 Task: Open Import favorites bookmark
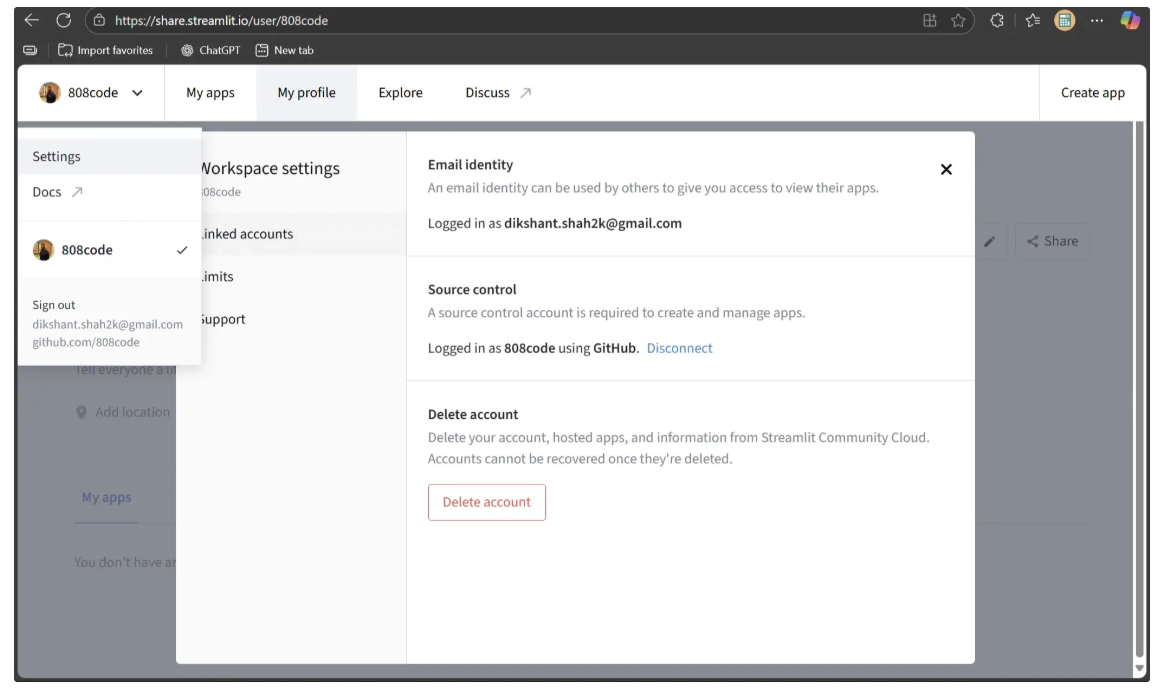coord(106,50)
